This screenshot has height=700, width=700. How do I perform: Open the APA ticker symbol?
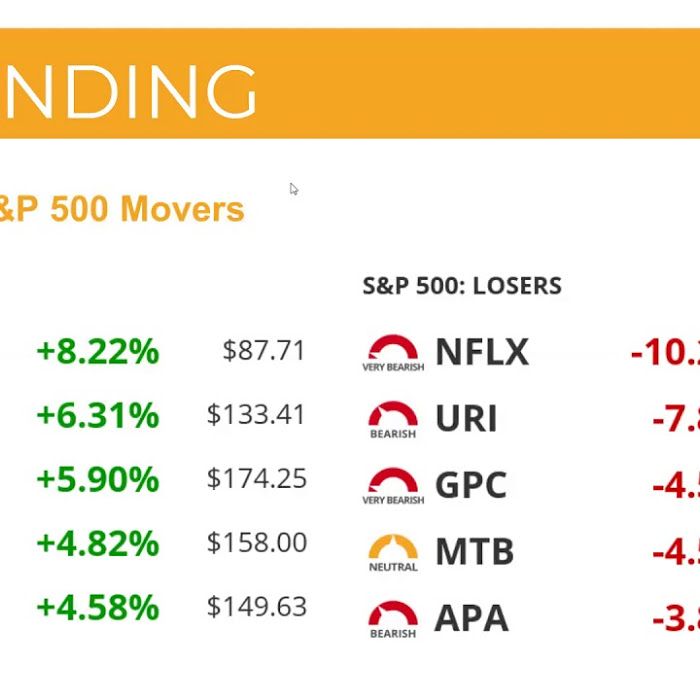[471, 618]
